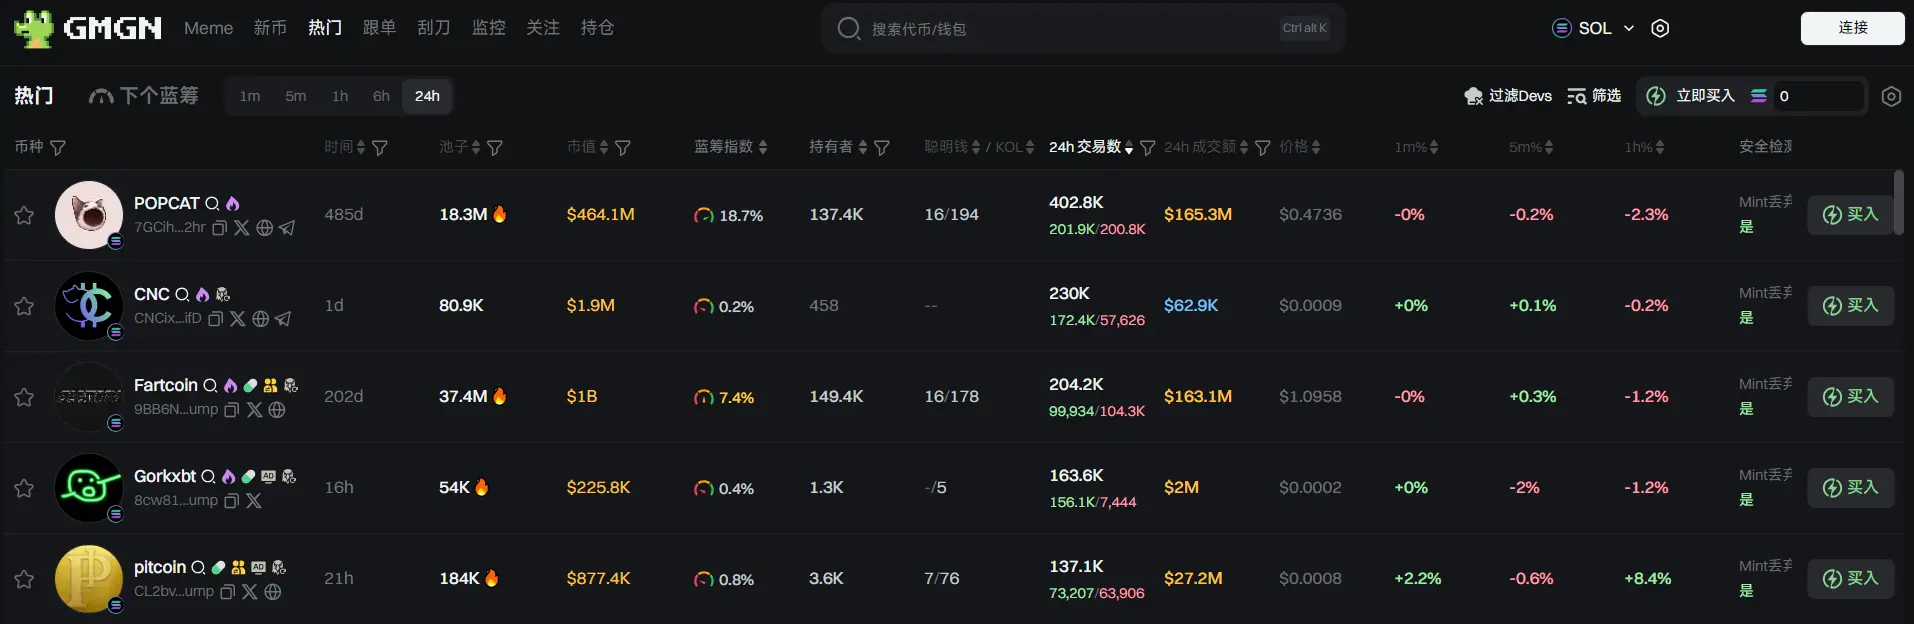This screenshot has height=624, width=1914.
Task: Star POPCAT as a favorite
Action: [24, 215]
